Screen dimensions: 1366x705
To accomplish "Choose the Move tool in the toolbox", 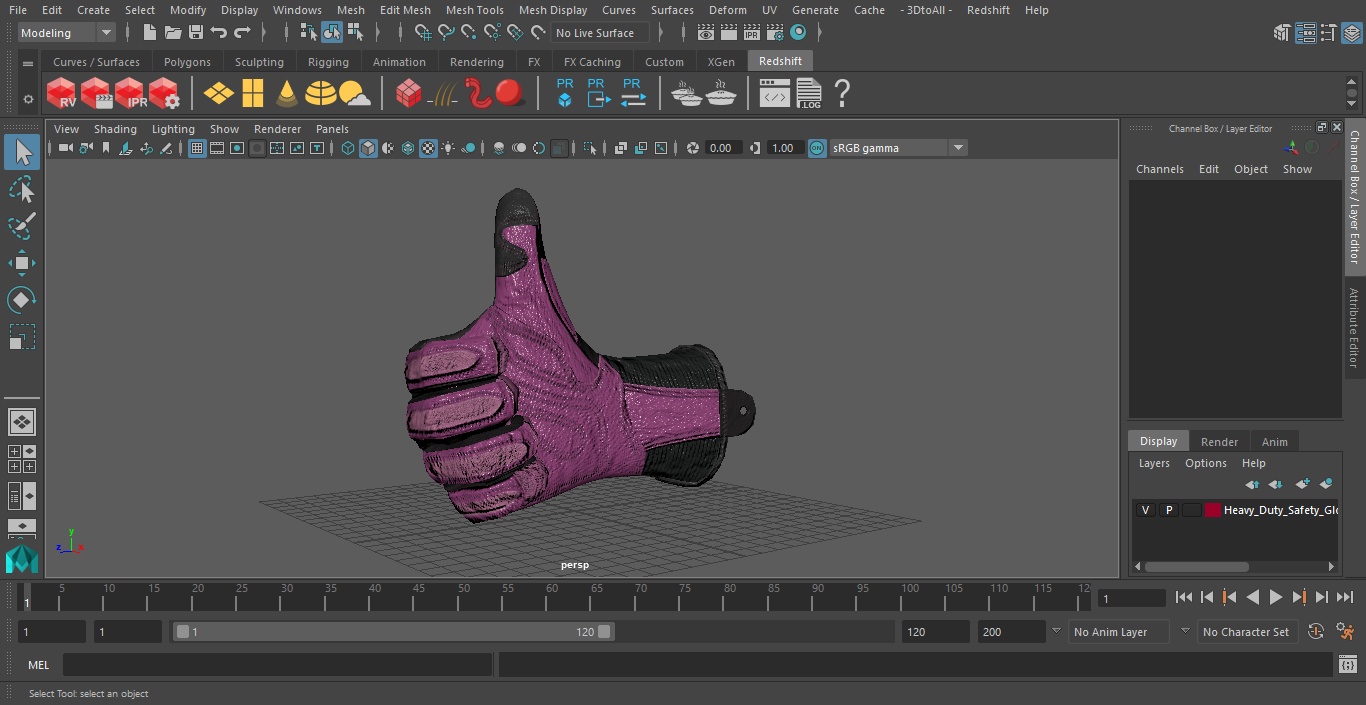I will tap(22, 263).
